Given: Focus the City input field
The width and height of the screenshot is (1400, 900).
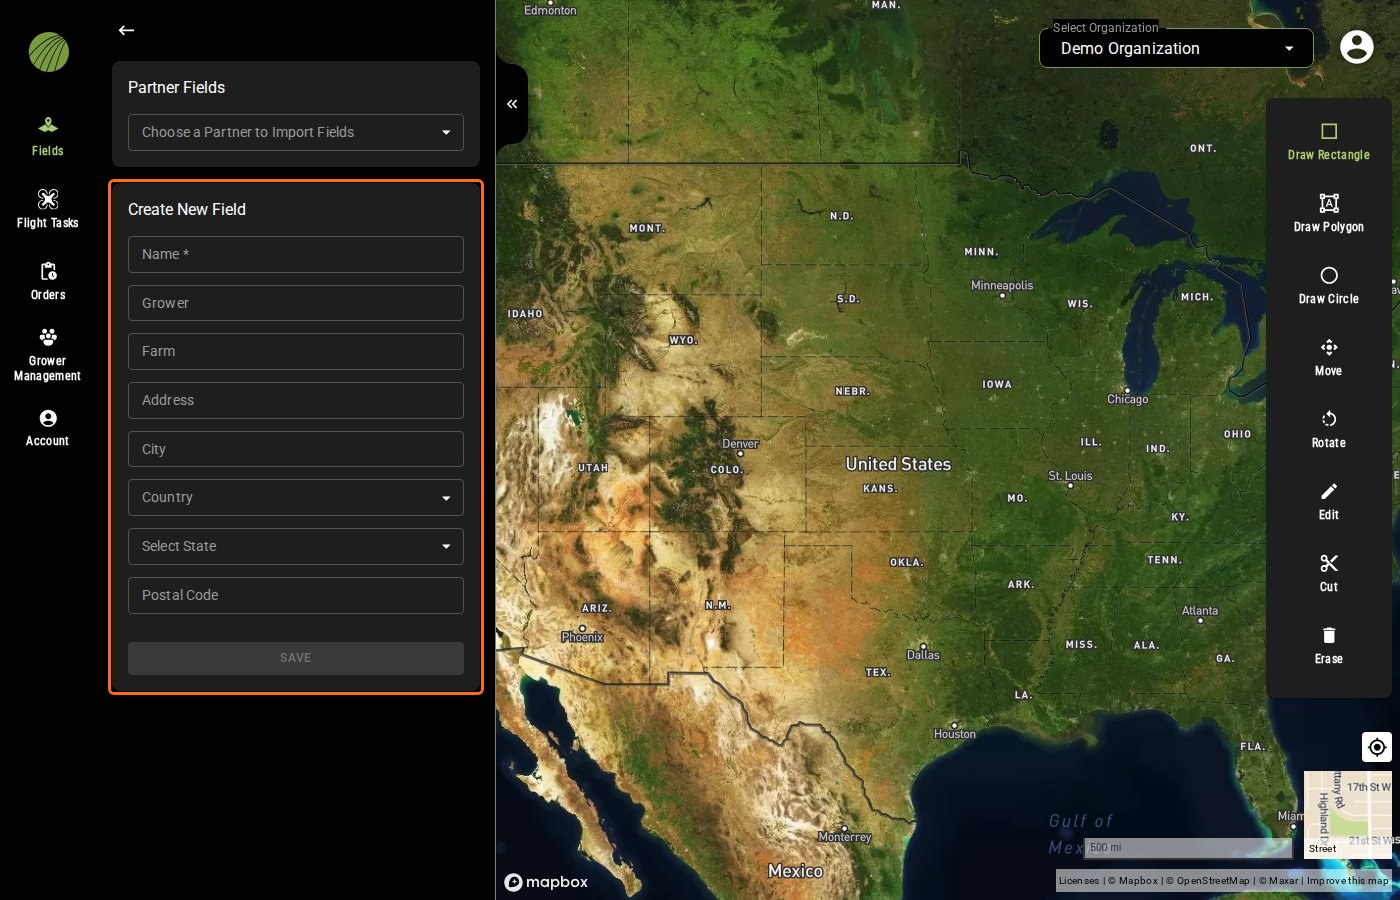Looking at the screenshot, I should tap(296, 449).
